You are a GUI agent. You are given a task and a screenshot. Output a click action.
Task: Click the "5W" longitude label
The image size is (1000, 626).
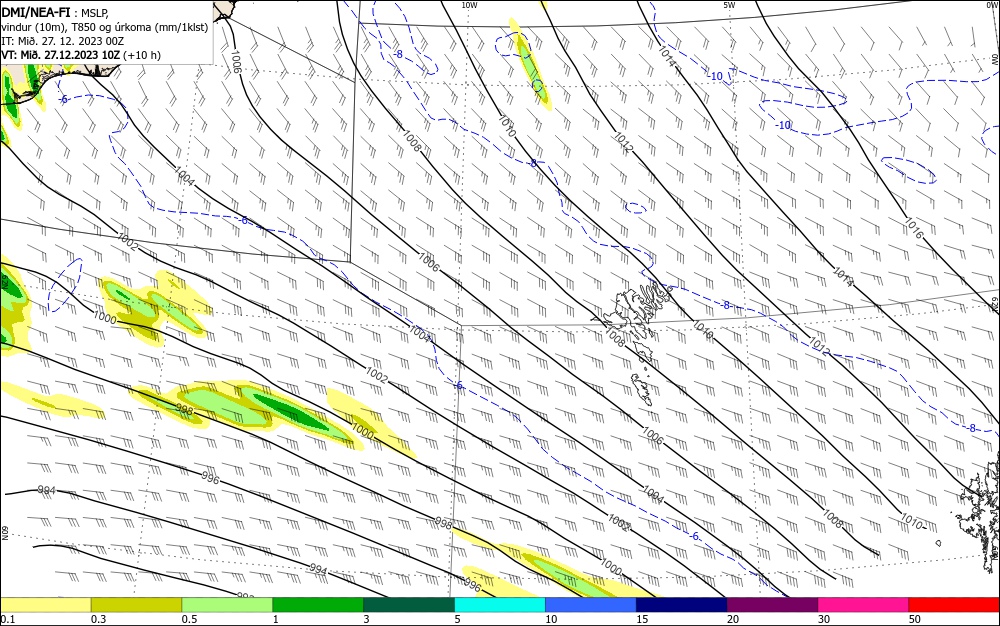click(729, 5)
